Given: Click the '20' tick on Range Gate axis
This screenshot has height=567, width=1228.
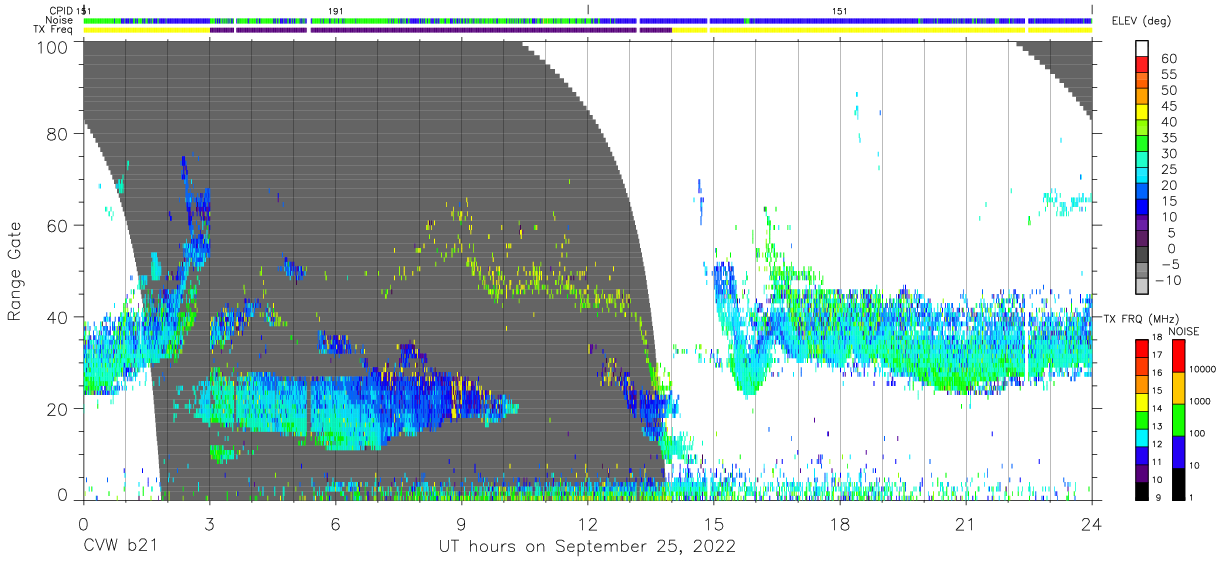Looking at the screenshot, I should point(57,409).
